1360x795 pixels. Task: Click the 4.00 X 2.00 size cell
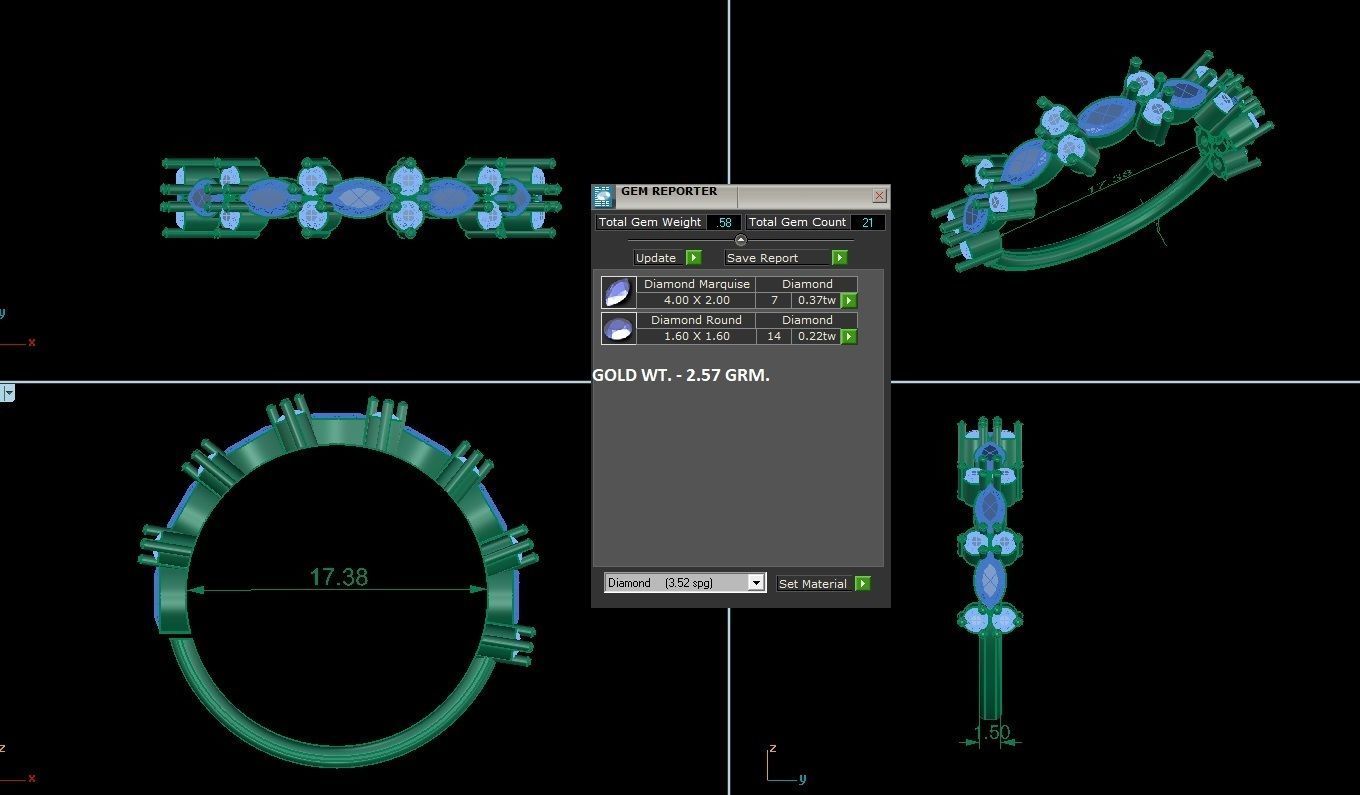pyautogui.click(x=697, y=300)
